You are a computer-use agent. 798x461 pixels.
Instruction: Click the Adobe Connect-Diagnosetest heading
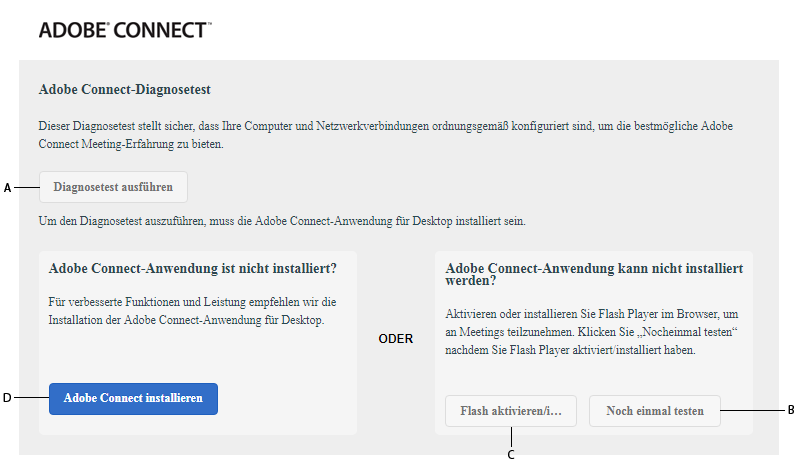(124, 90)
